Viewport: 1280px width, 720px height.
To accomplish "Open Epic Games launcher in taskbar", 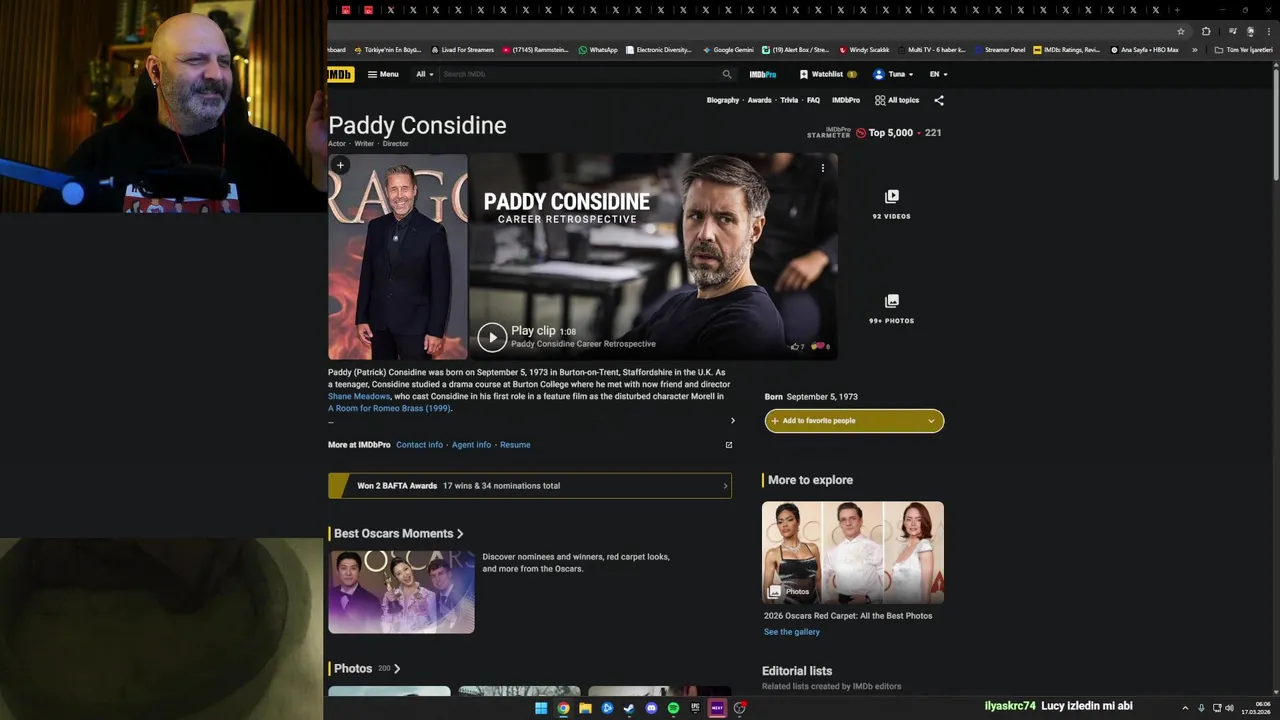I will [695, 708].
